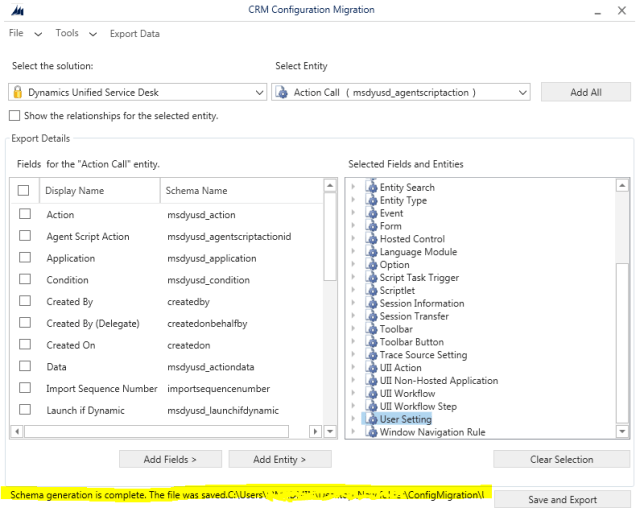
Task: Check the Agent Script Action checkbox
Action: coord(25,236)
